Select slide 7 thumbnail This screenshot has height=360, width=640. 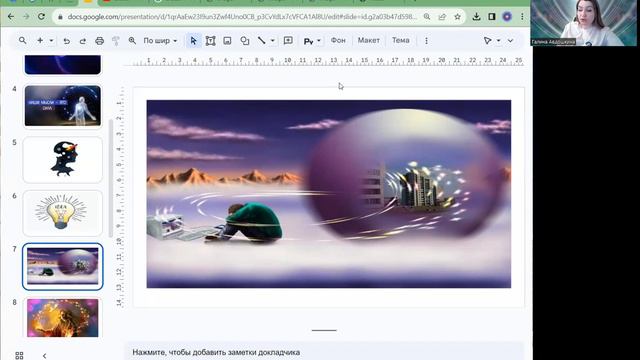click(x=62, y=267)
